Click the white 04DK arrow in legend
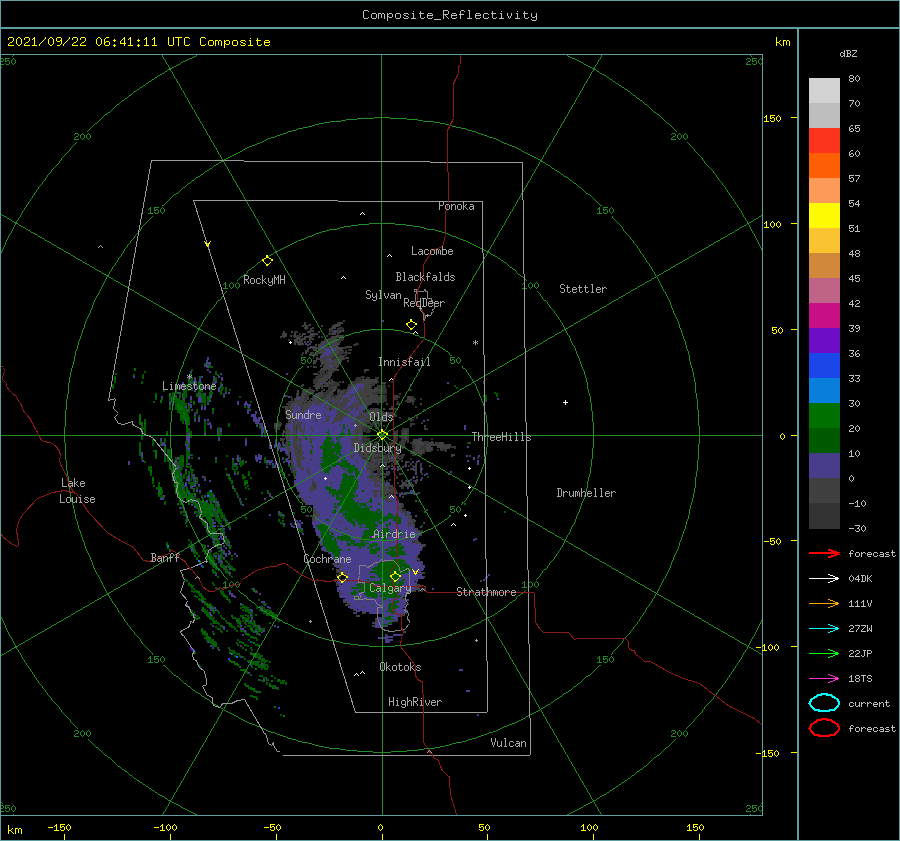 point(824,578)
